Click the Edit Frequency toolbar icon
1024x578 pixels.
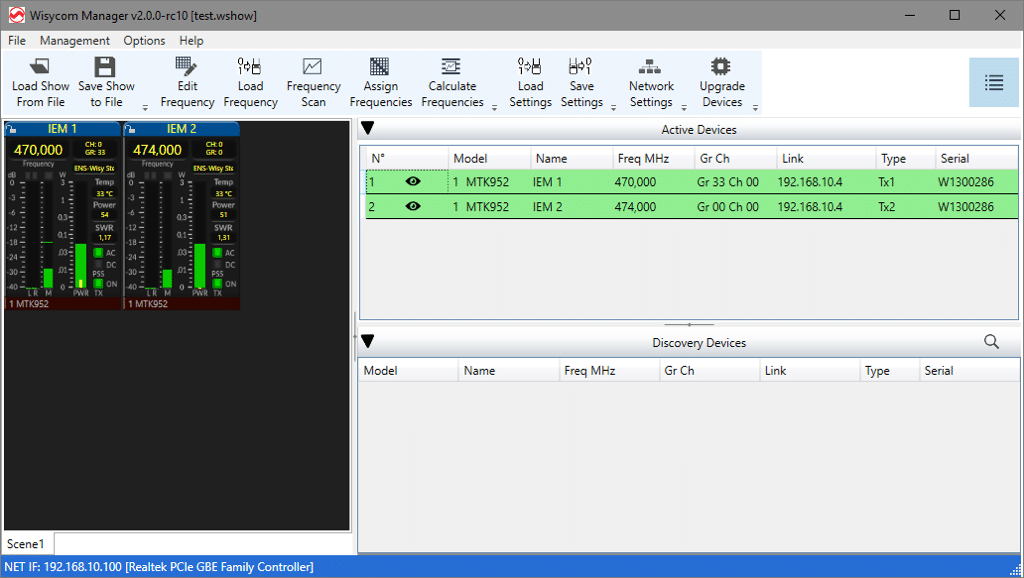coord(187,67)
